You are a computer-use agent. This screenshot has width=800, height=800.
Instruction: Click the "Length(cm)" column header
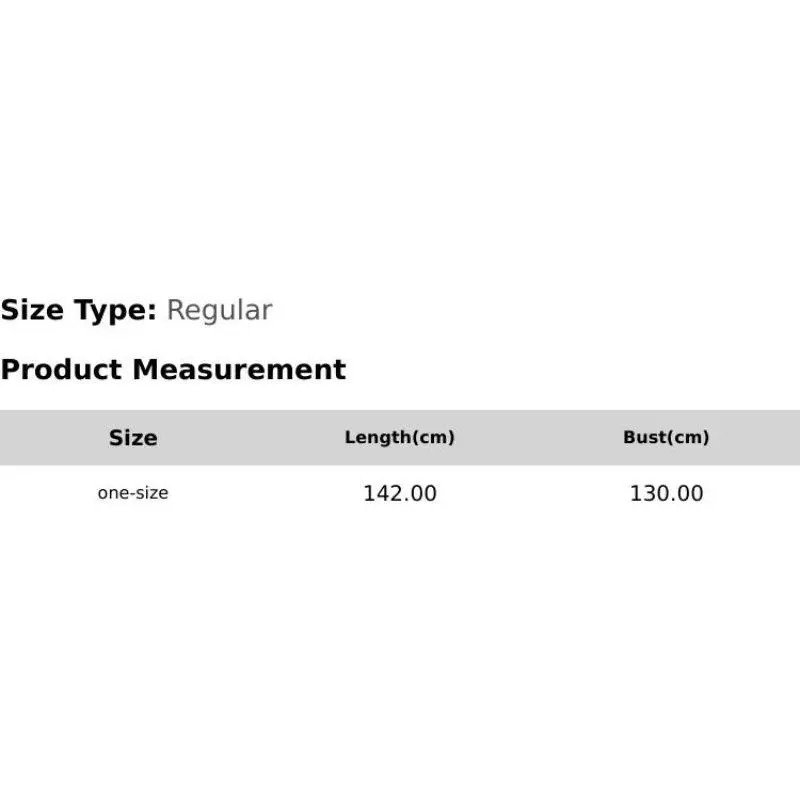click(x=399, y=437)
